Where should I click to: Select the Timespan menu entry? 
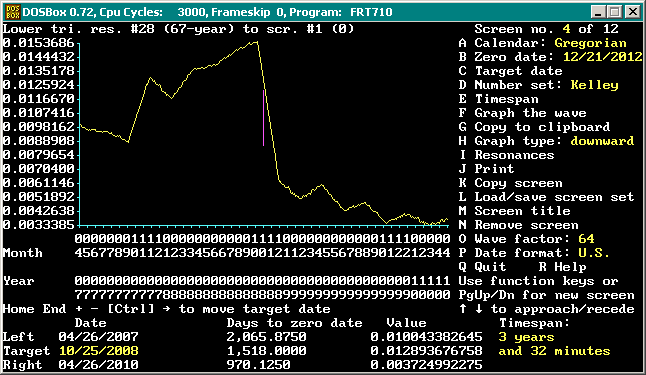click(499, 99)
